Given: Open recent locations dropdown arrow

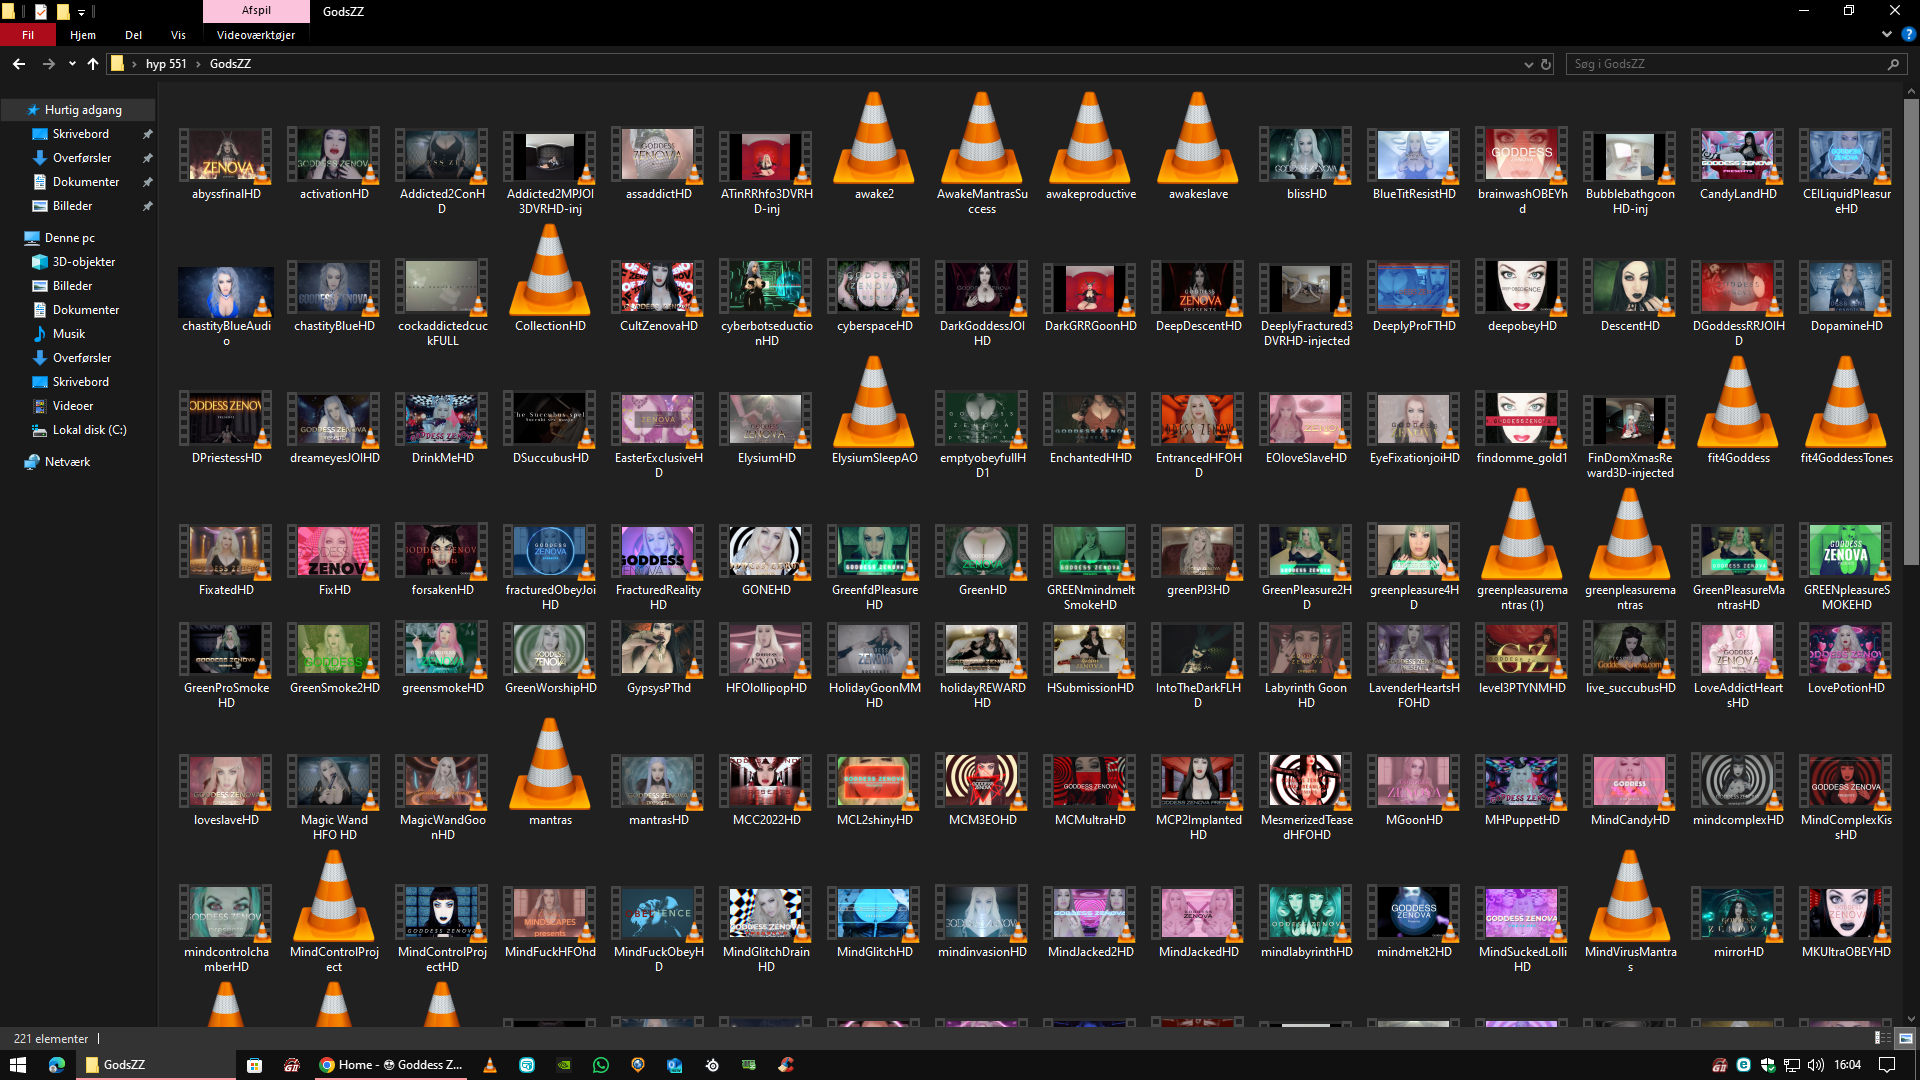Looking at the screenshot, I should (x=72, y=64).
